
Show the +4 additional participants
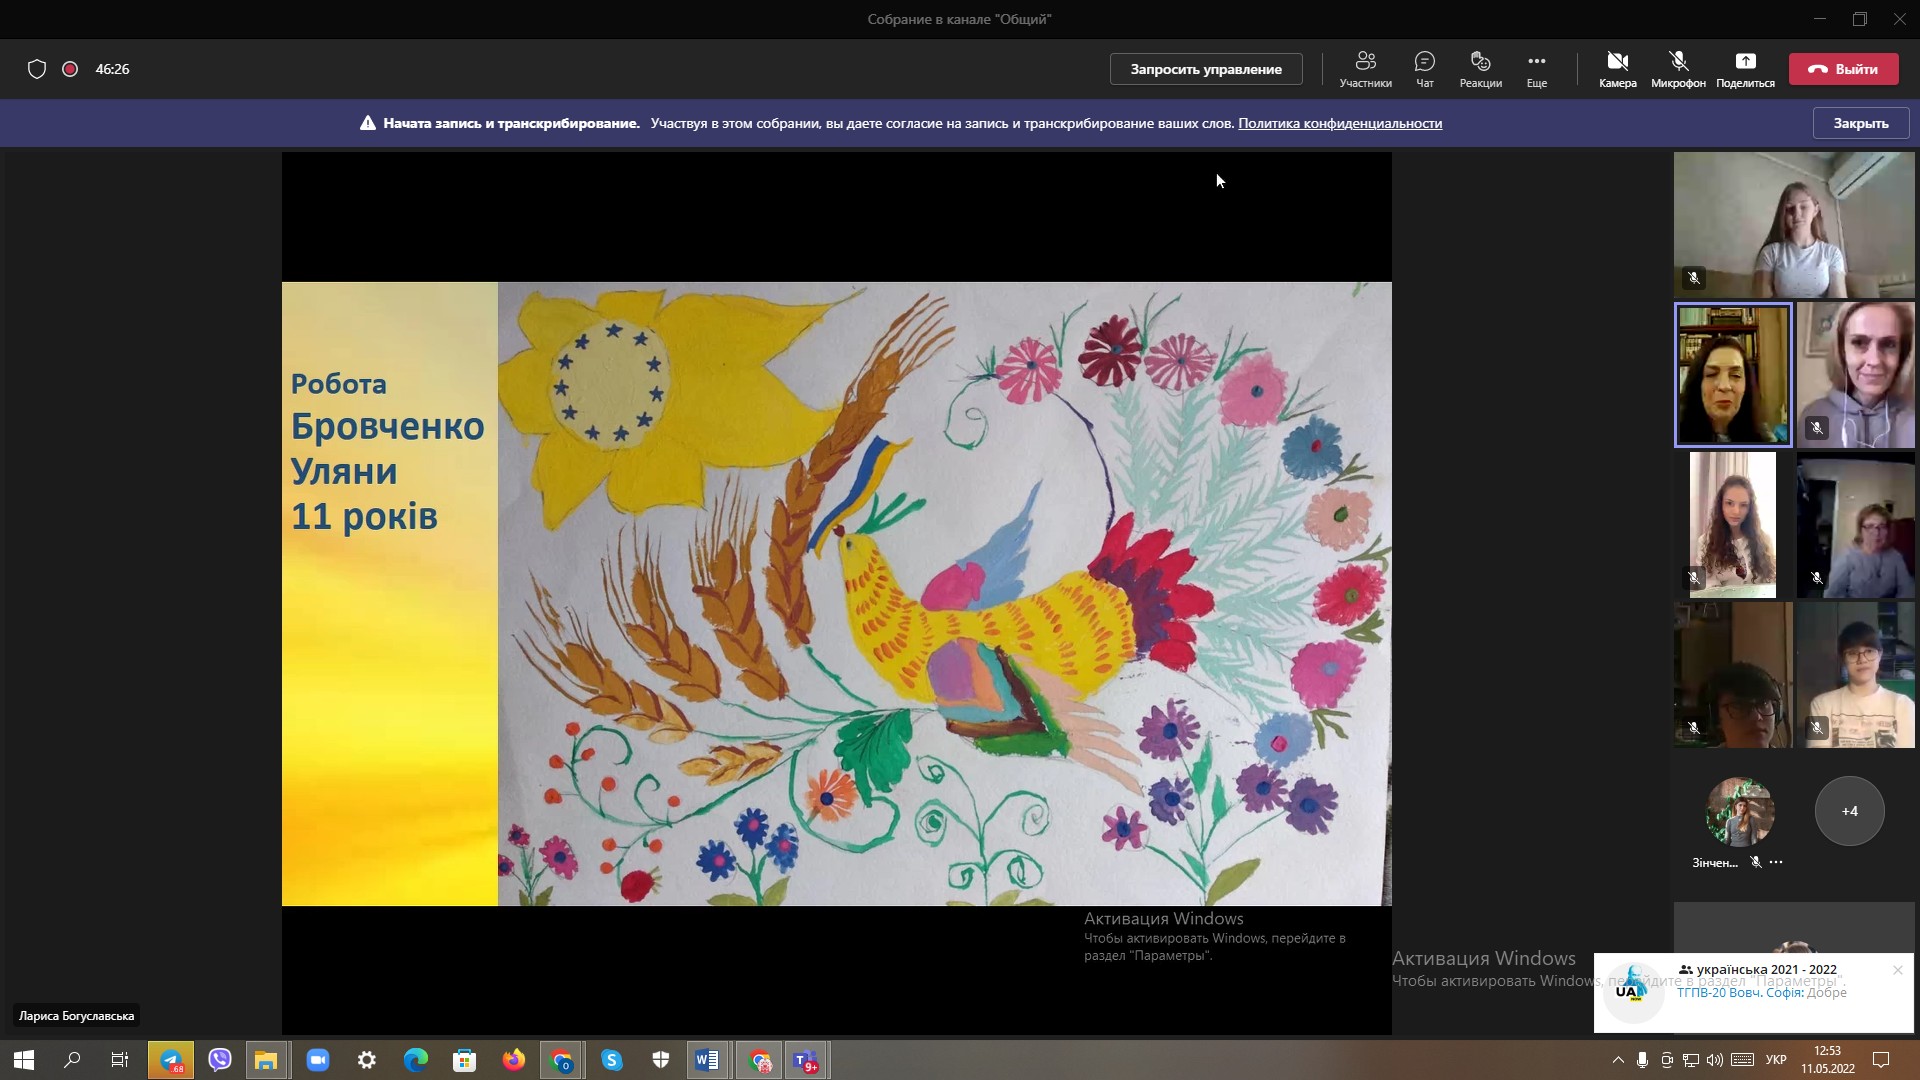1849,811
